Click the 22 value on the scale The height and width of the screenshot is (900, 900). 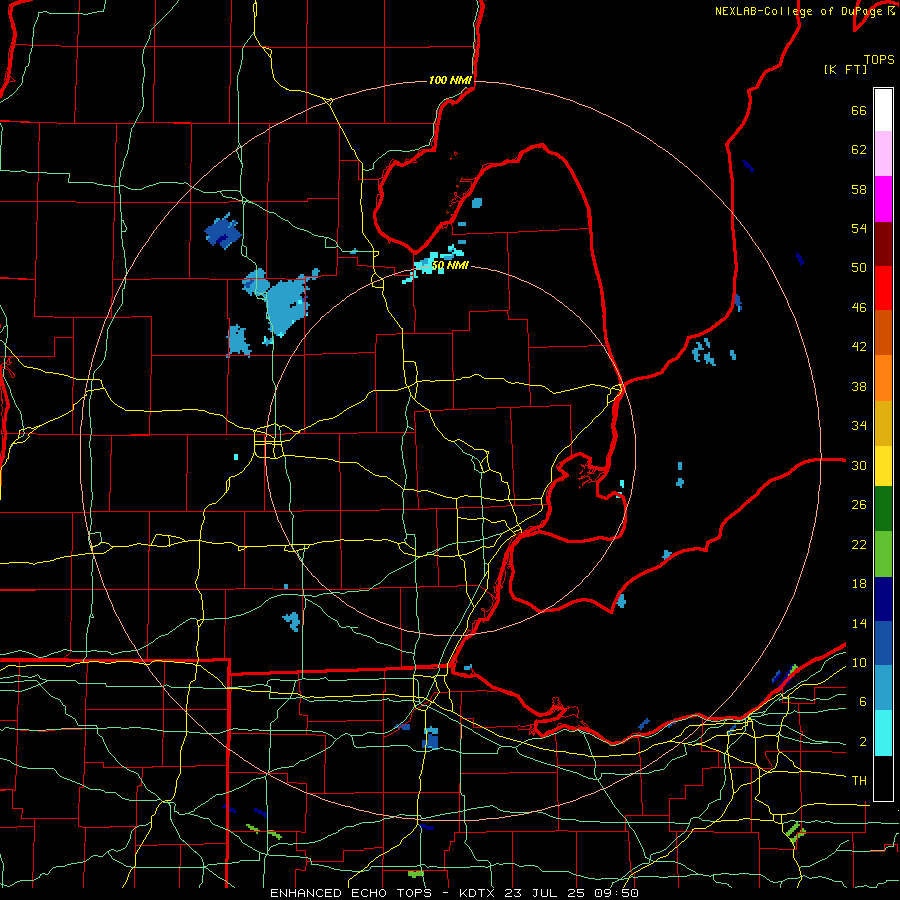859,544
